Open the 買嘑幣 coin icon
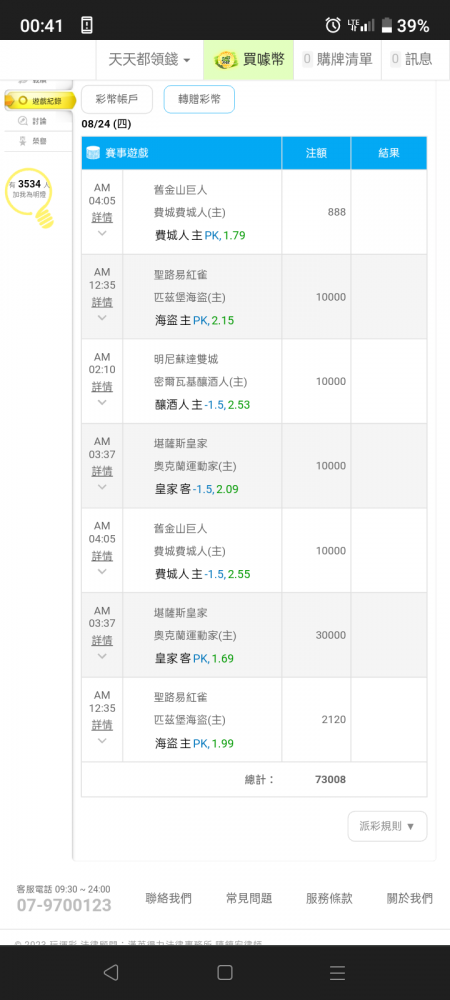The width and height of the screenshot is (450, 1000). click(225, 60)
